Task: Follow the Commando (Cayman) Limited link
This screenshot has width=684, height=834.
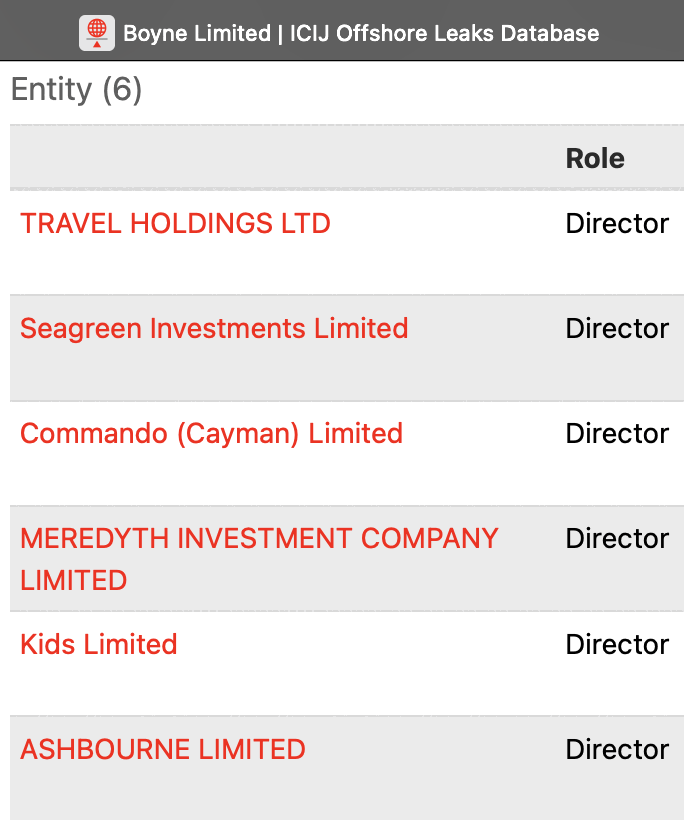Action: (x=211, y=433)
